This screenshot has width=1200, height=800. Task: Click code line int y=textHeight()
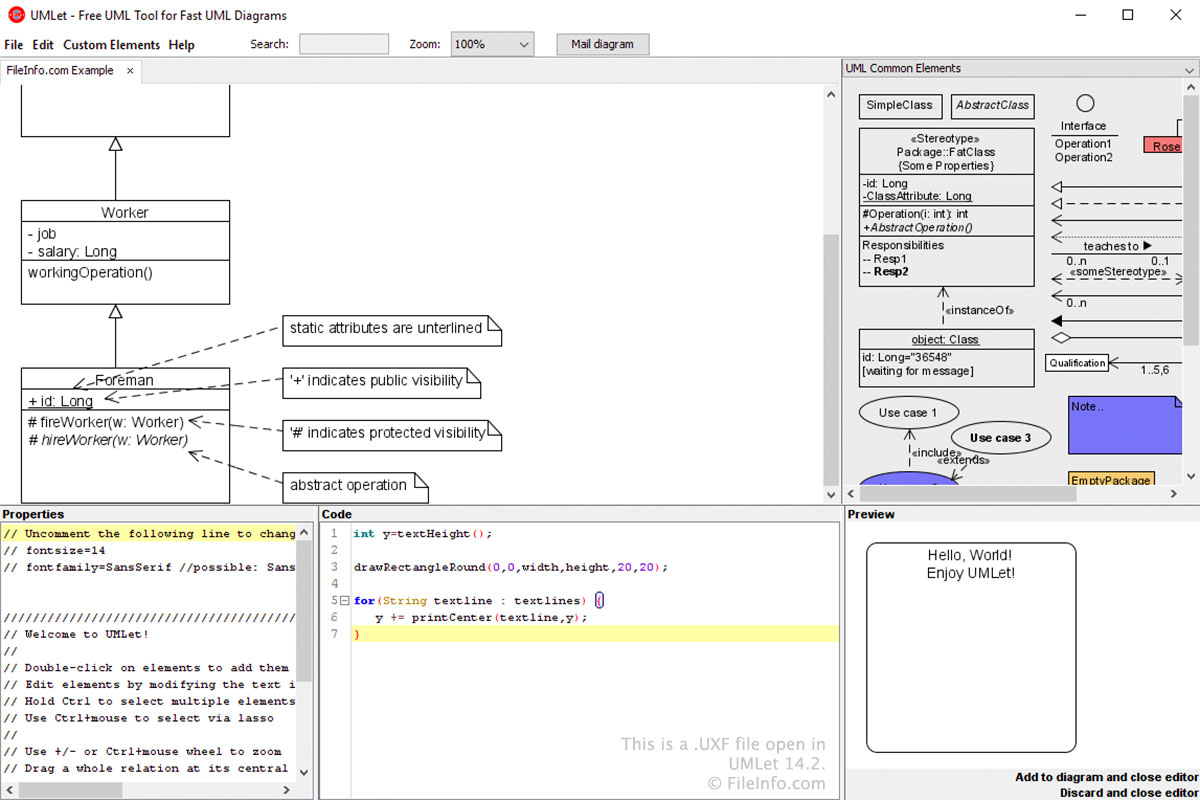click(423, 534)
